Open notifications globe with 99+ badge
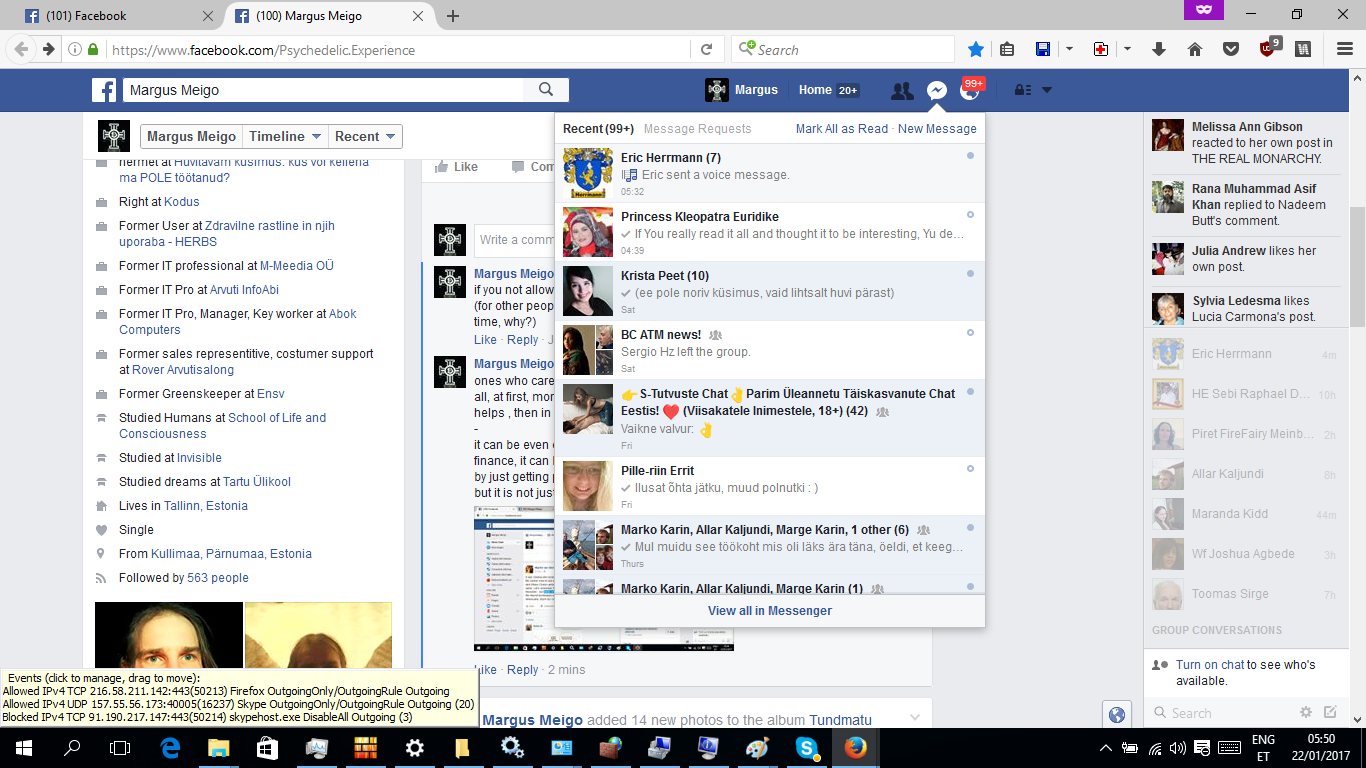The width and height of the screenshot is (1366, 768). [969, 90]
